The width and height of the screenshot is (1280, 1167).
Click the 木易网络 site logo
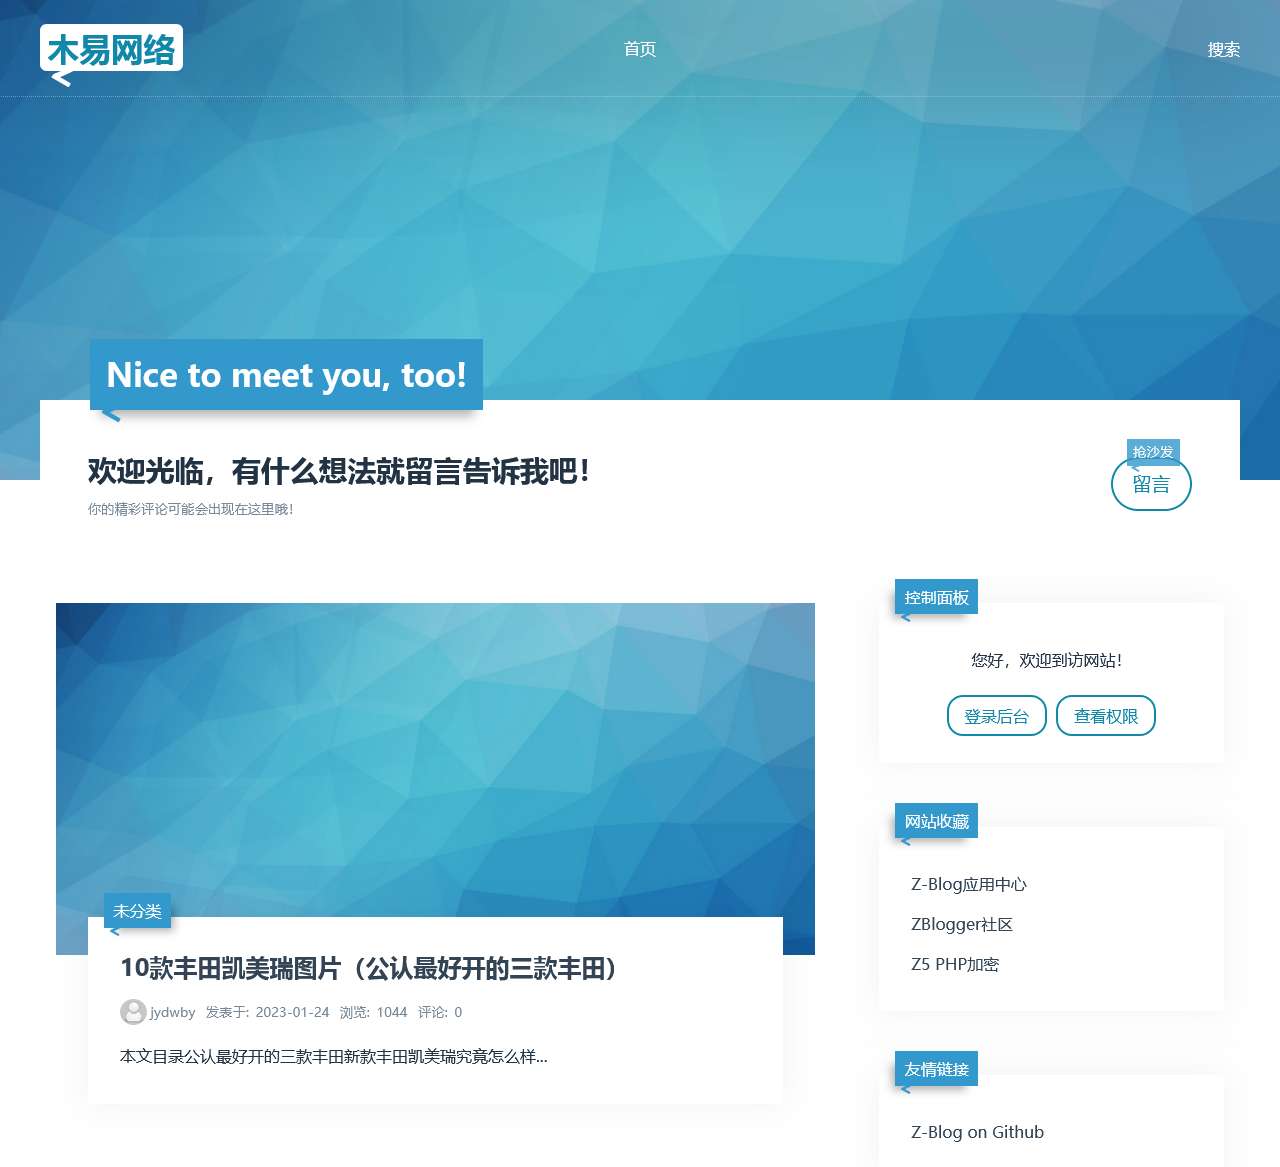(x=112, y=47)
